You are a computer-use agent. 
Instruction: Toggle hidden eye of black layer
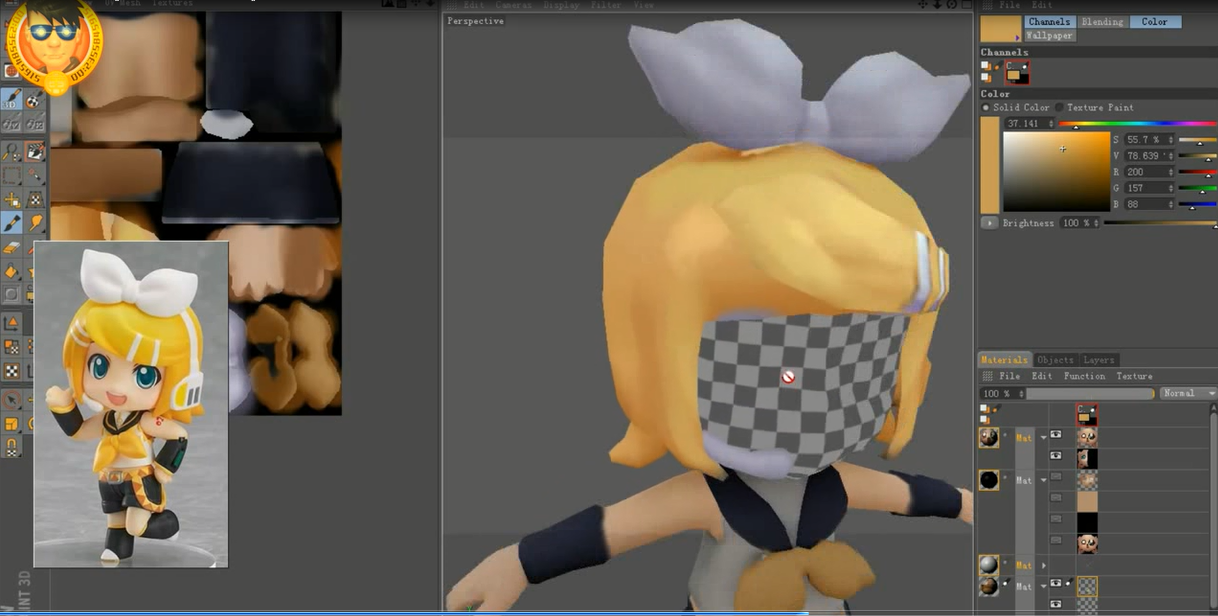pos(1056,518)
